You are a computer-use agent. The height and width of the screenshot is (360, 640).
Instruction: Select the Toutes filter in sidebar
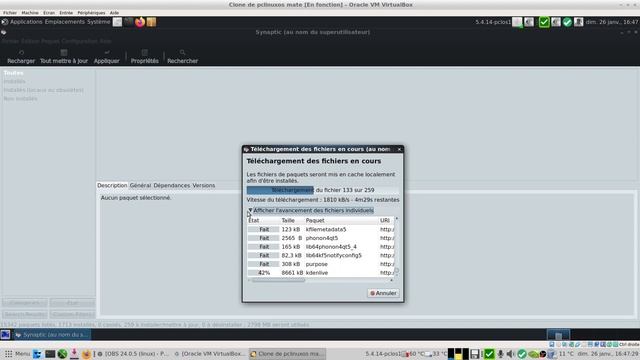(13, 73)
